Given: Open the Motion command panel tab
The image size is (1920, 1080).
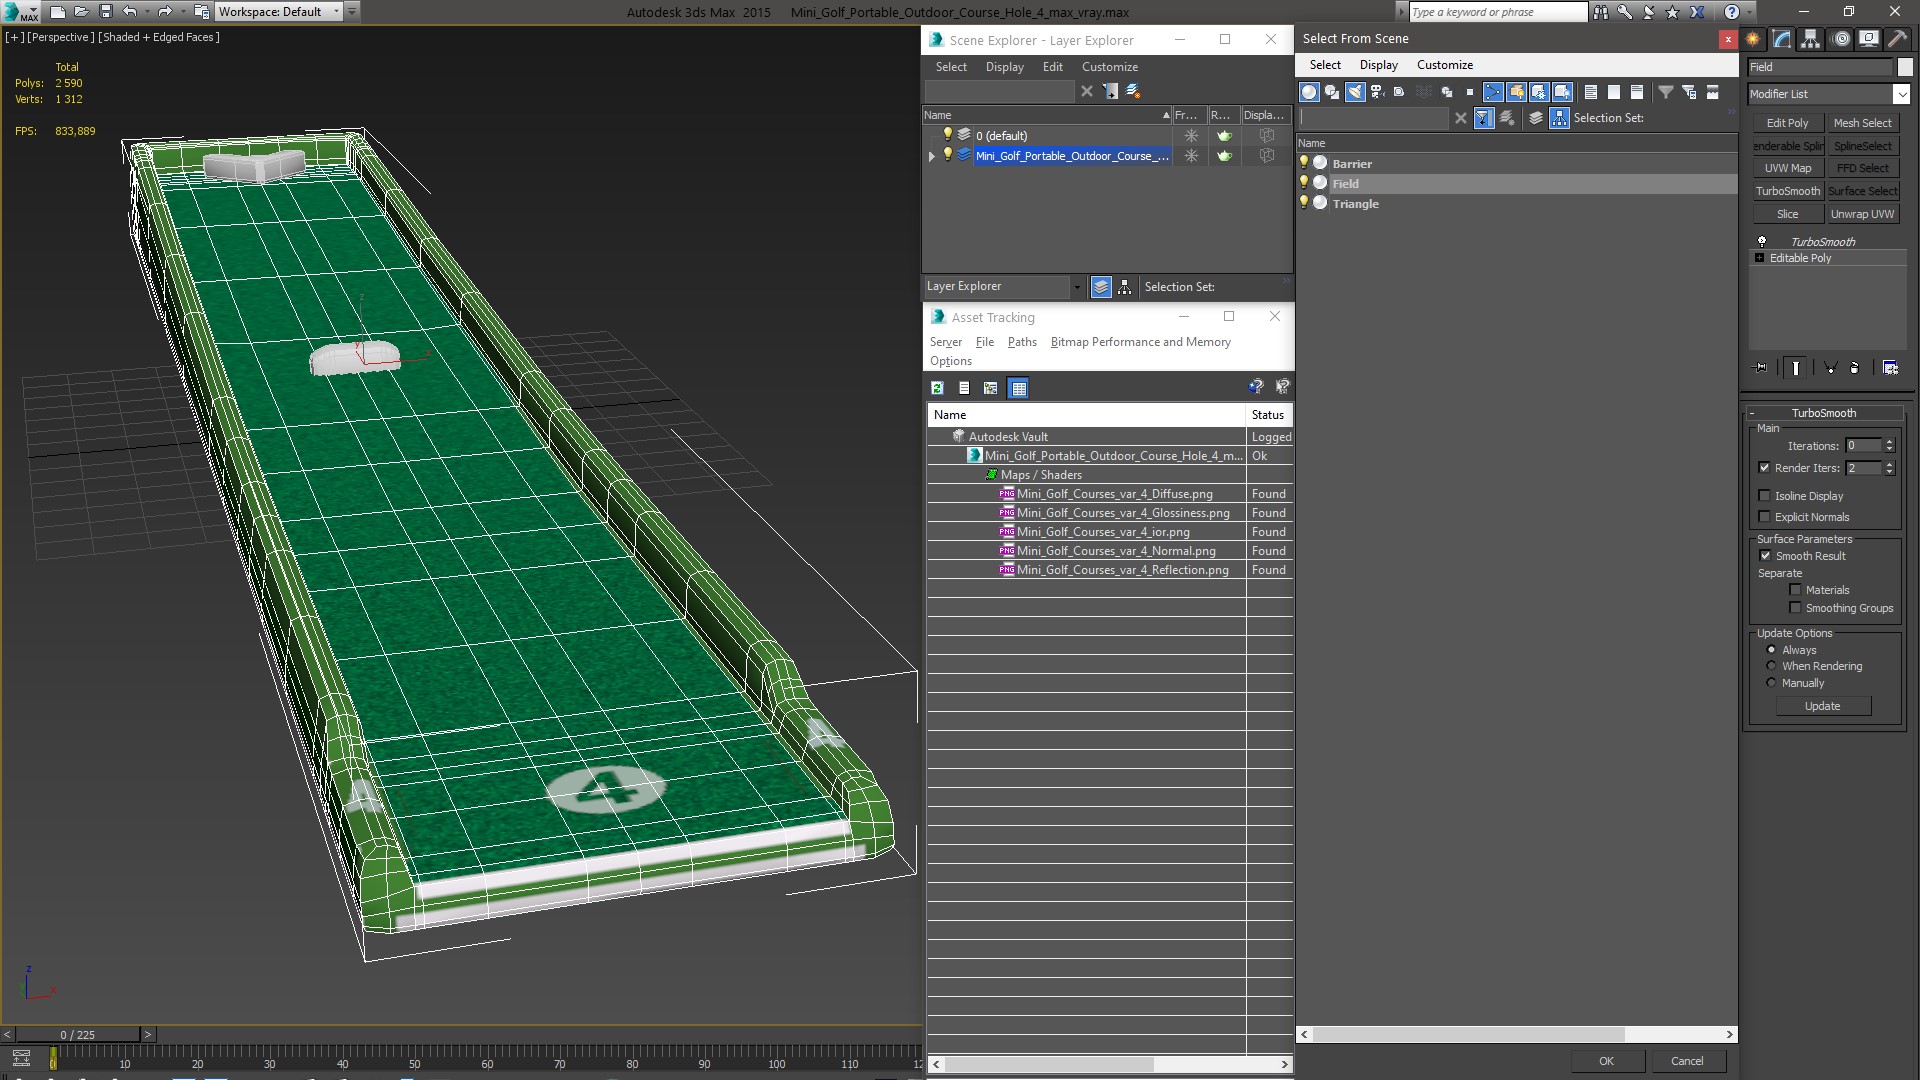Looking at the screenshot, I should (x=1840, y=39).
